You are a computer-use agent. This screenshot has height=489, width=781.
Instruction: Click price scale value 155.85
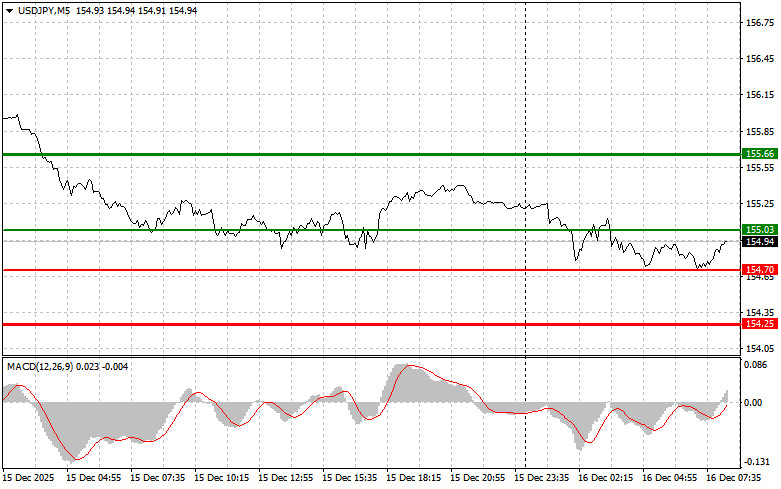click(x=760, y=132)
